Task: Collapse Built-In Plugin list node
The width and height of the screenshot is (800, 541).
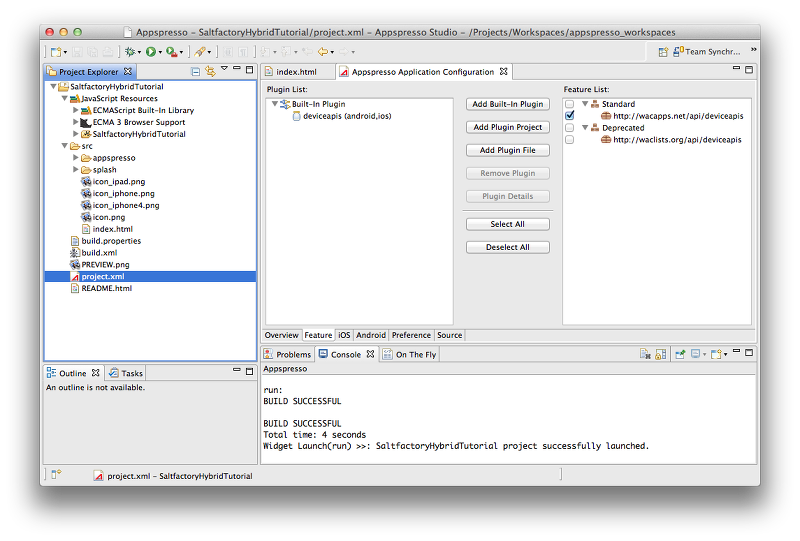Action: [x=274, y=104]
